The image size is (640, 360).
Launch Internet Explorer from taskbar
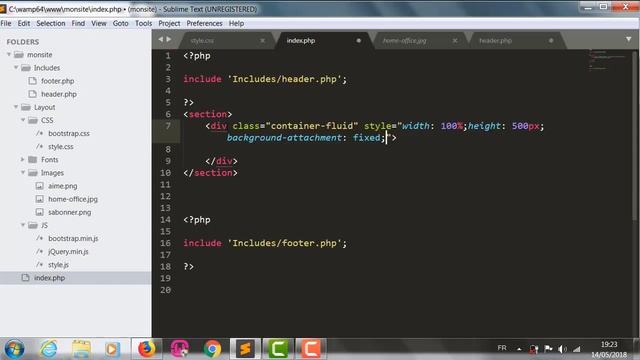[x=49, y=349]
